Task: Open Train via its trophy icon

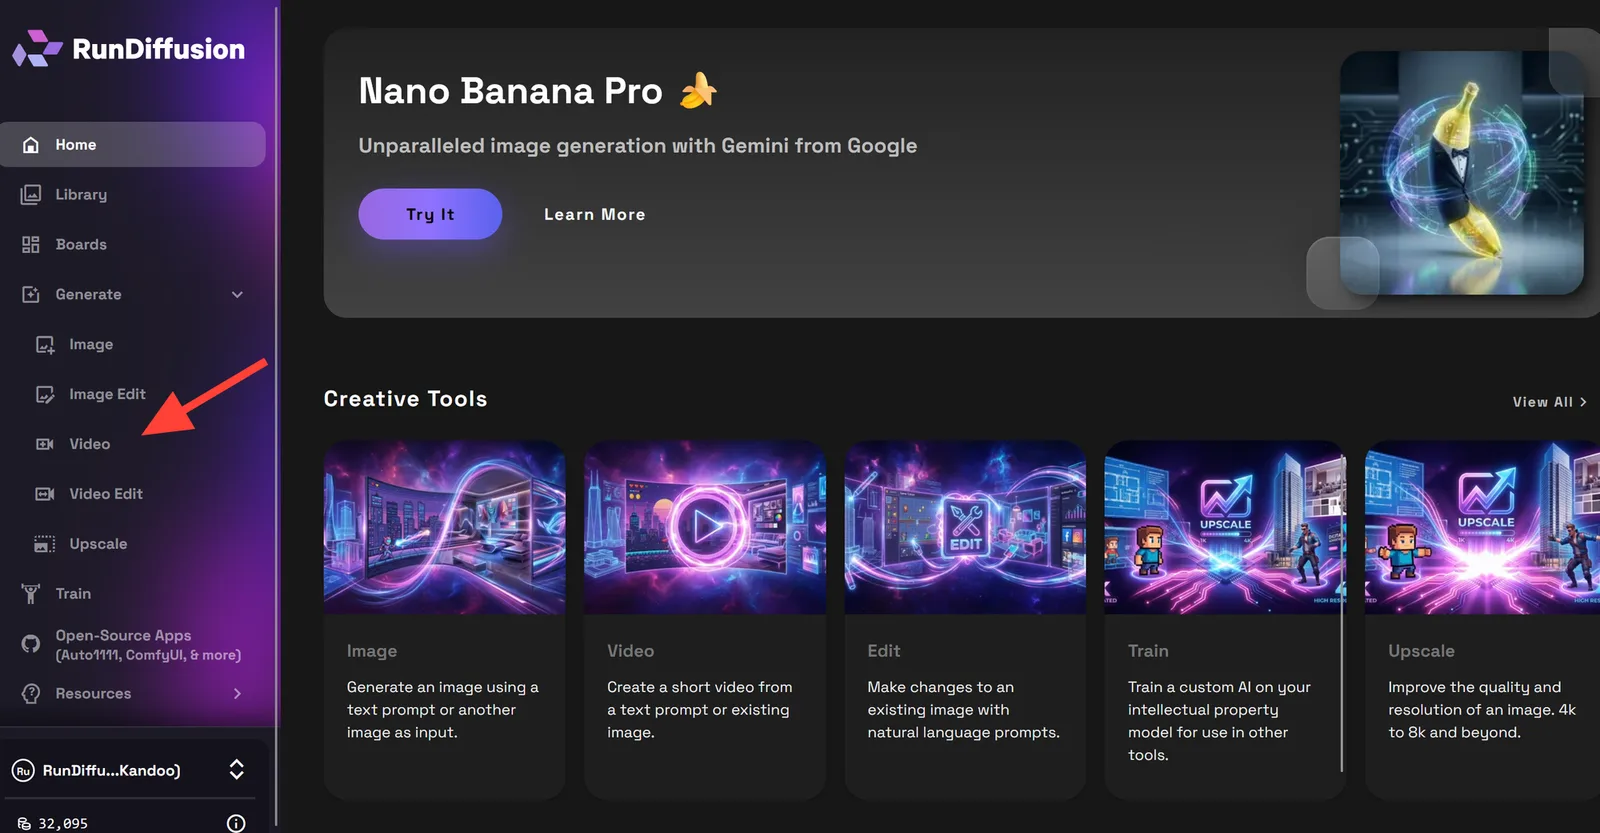Action: pos(31,594)
